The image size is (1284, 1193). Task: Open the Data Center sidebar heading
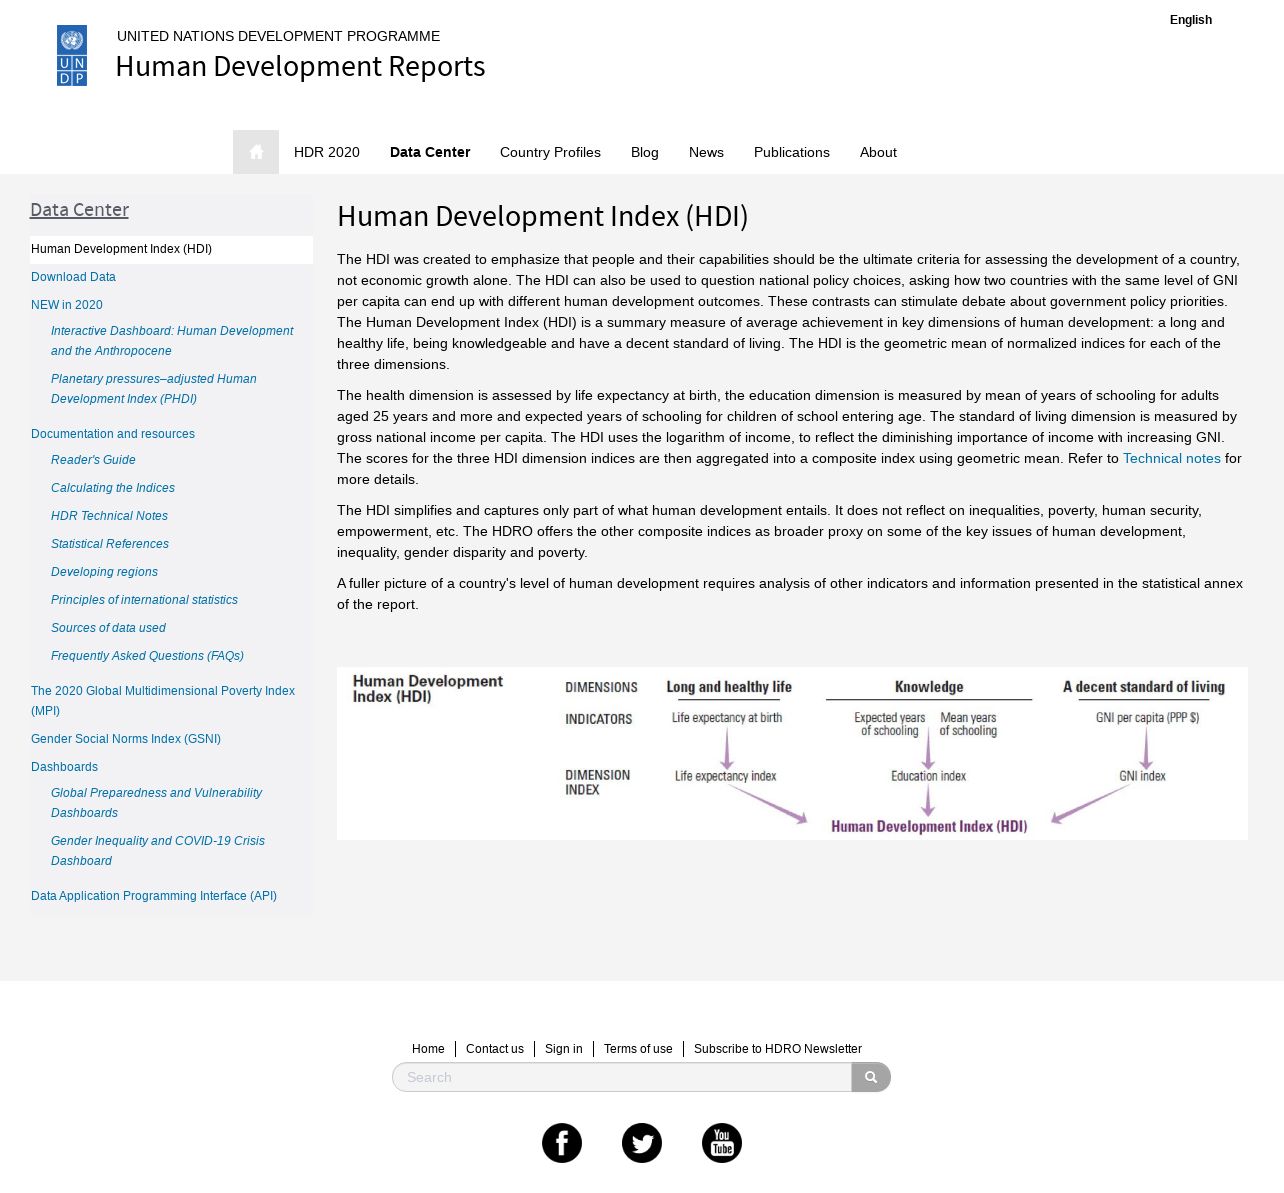click(79, 210)
